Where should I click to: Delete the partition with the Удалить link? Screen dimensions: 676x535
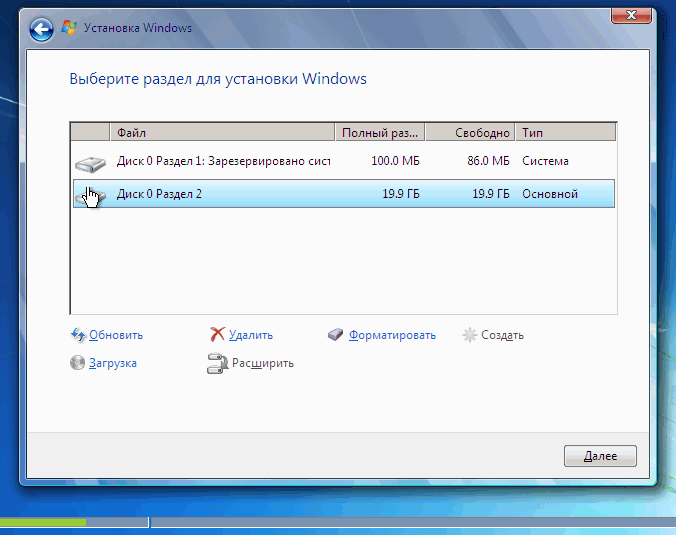[x=251, y=335]
